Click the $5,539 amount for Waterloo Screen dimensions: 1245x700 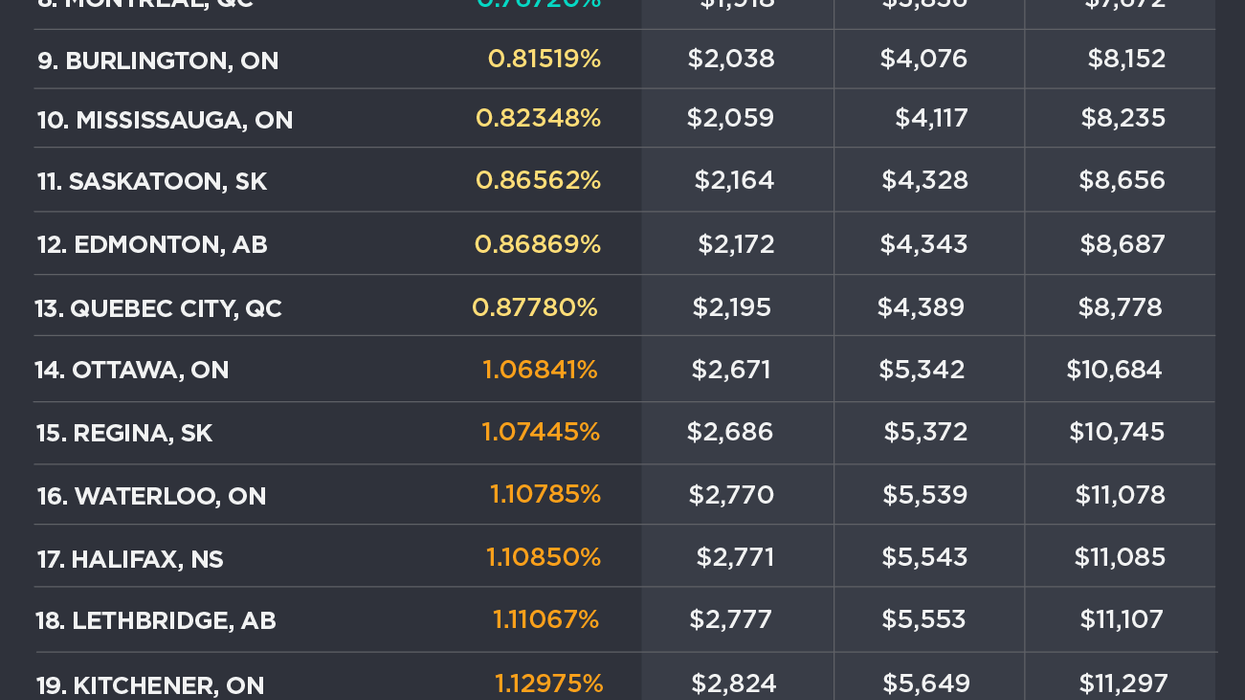point(924,495)
